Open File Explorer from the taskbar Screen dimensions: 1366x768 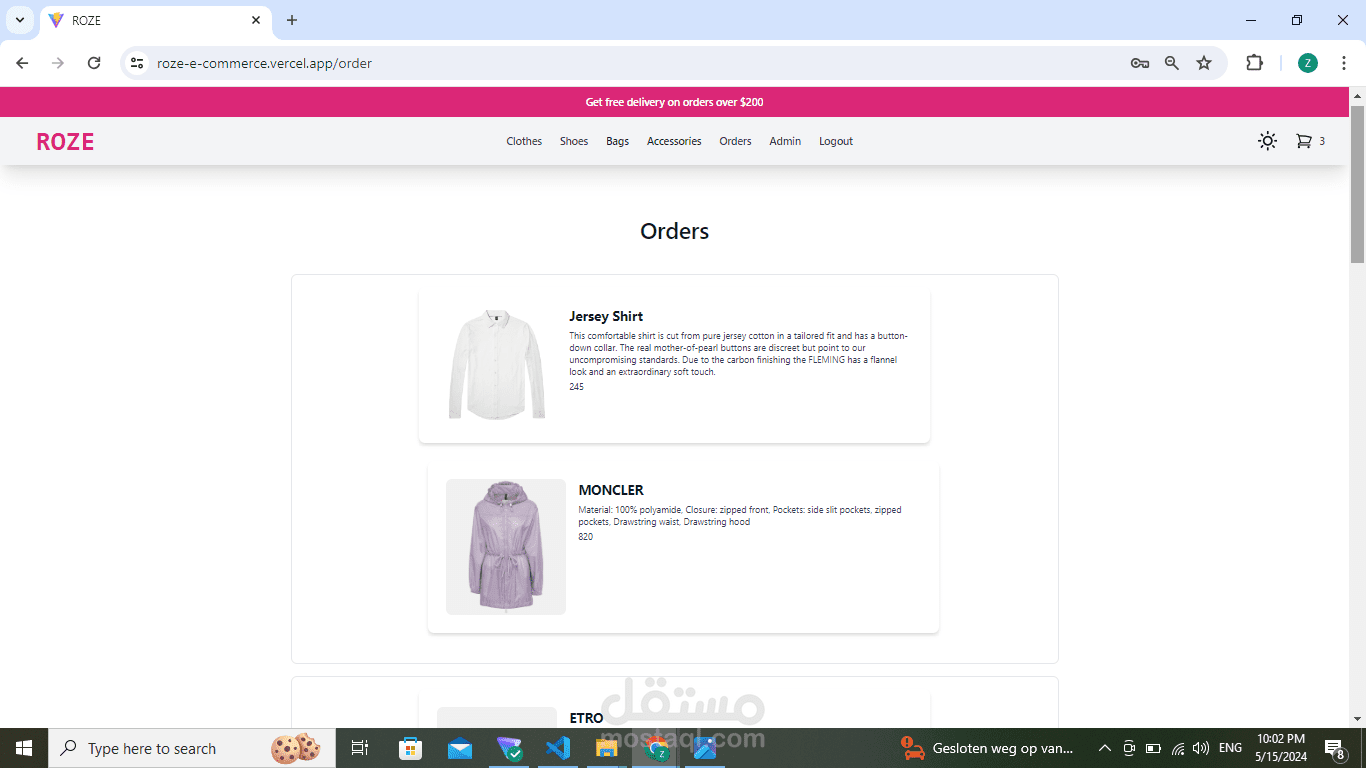606,748
